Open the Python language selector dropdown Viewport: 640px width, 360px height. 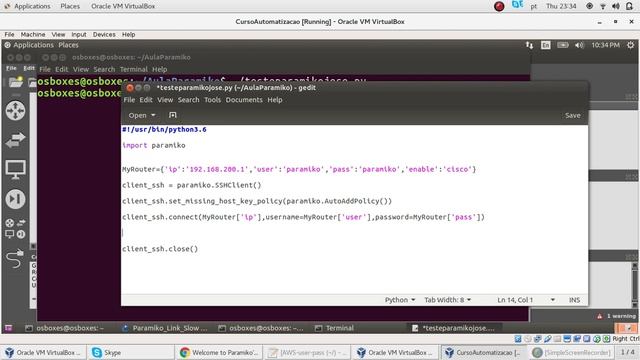coord(400,300)
